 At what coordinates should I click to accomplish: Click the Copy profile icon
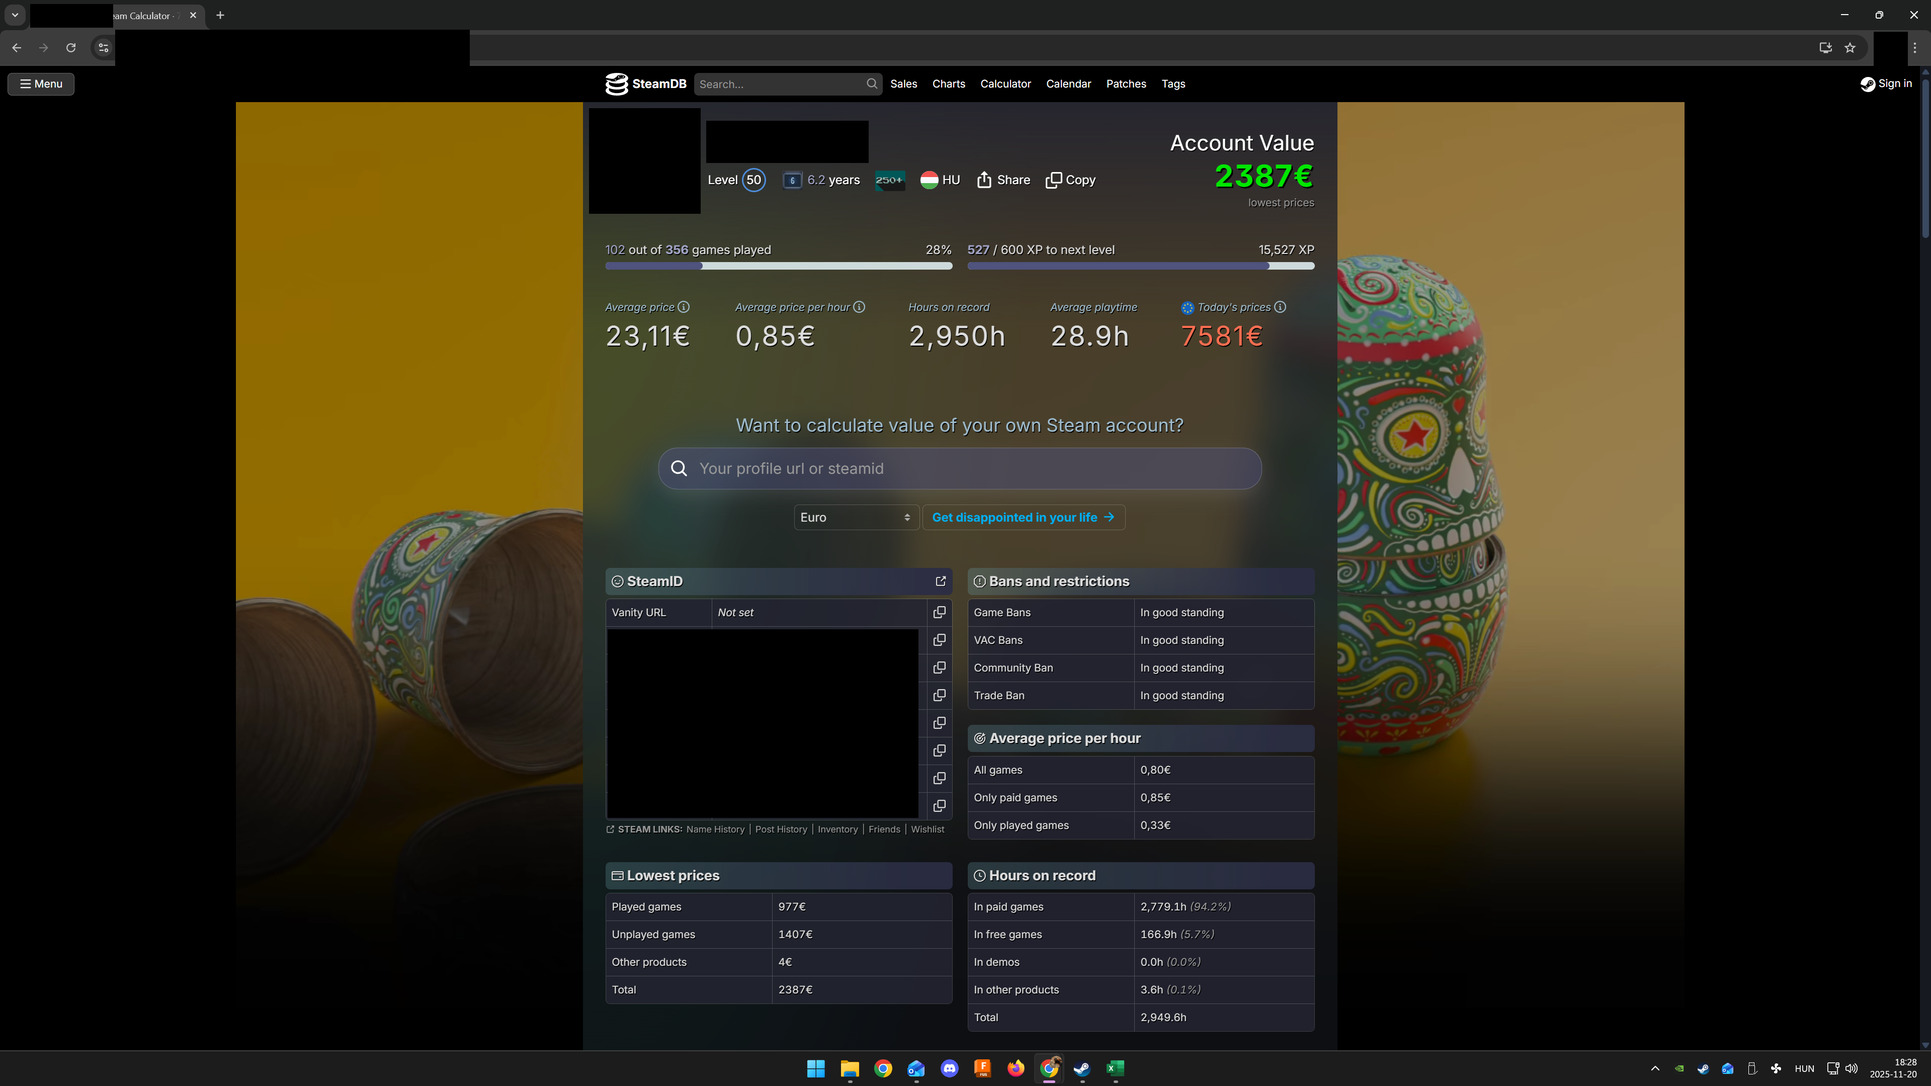(1054, 180)
